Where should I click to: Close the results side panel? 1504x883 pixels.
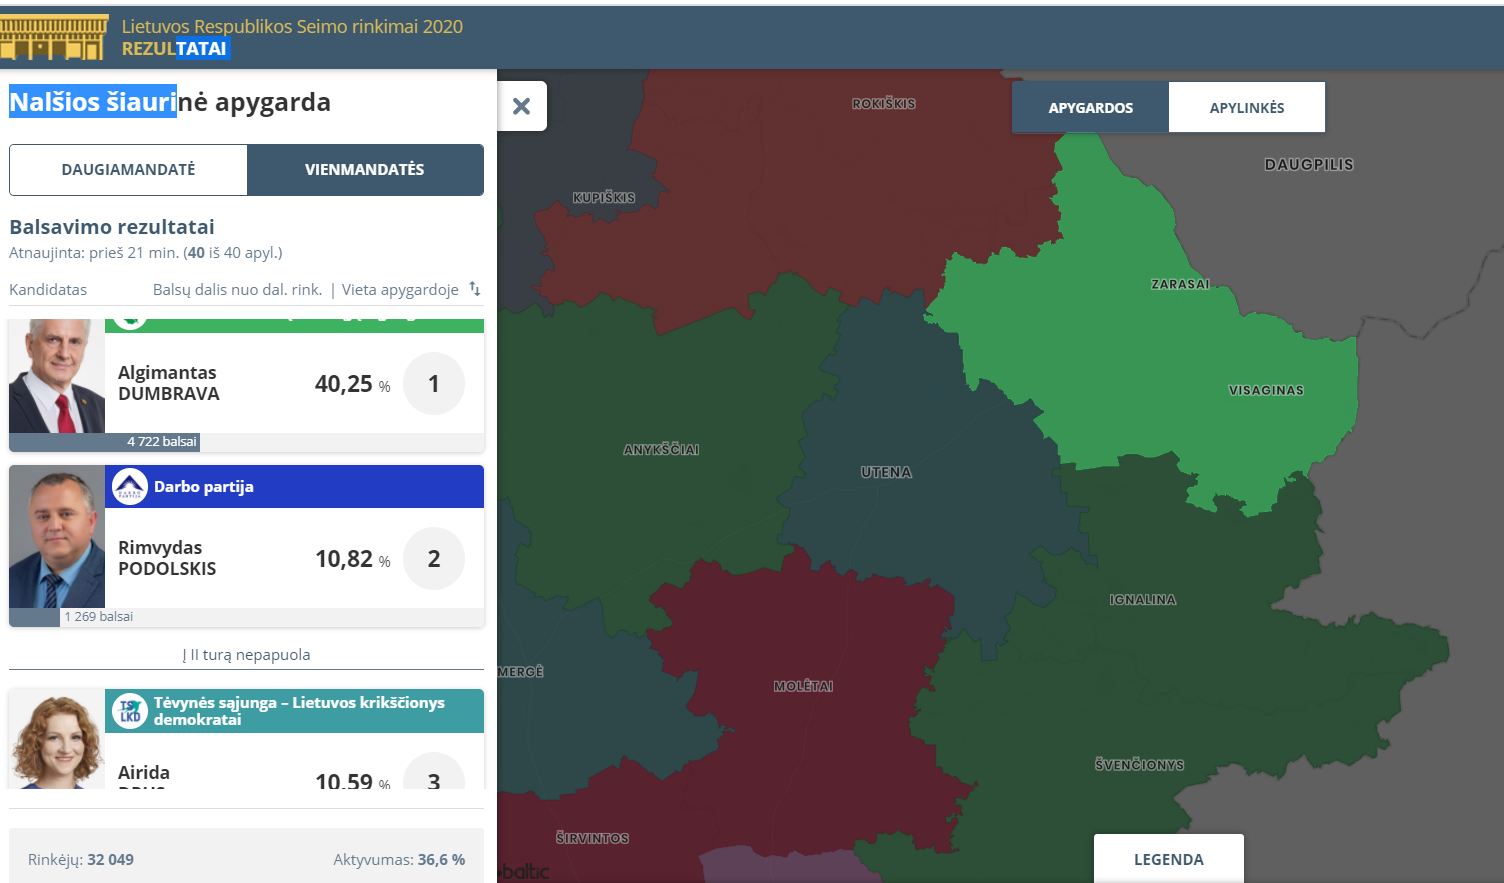(522, 106)
